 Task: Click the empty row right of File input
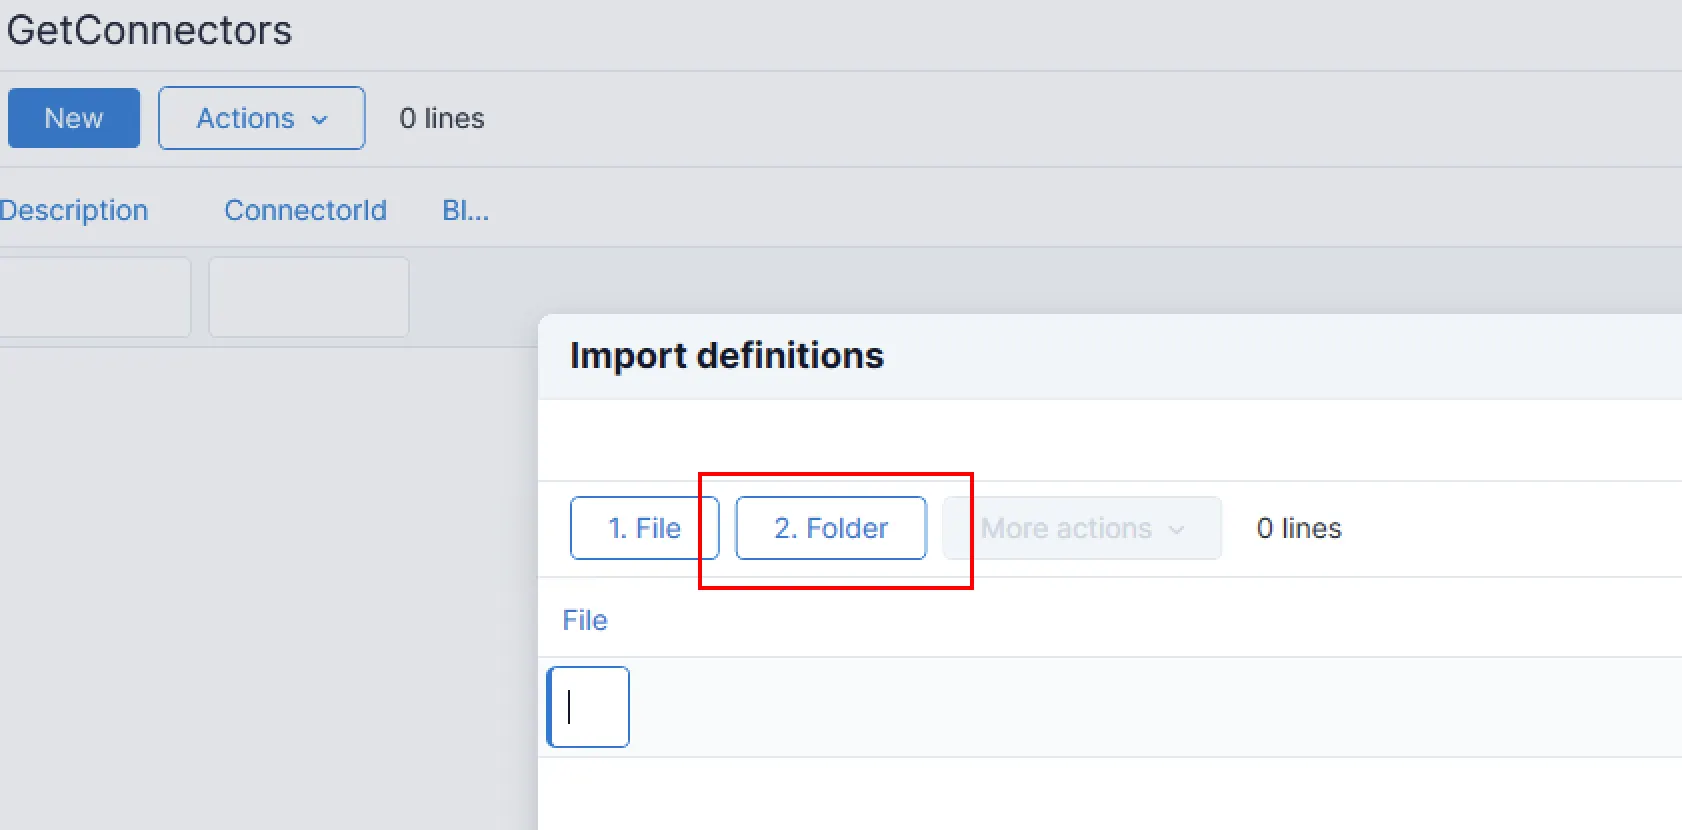pyautogui.click(x=1100, y=707)
